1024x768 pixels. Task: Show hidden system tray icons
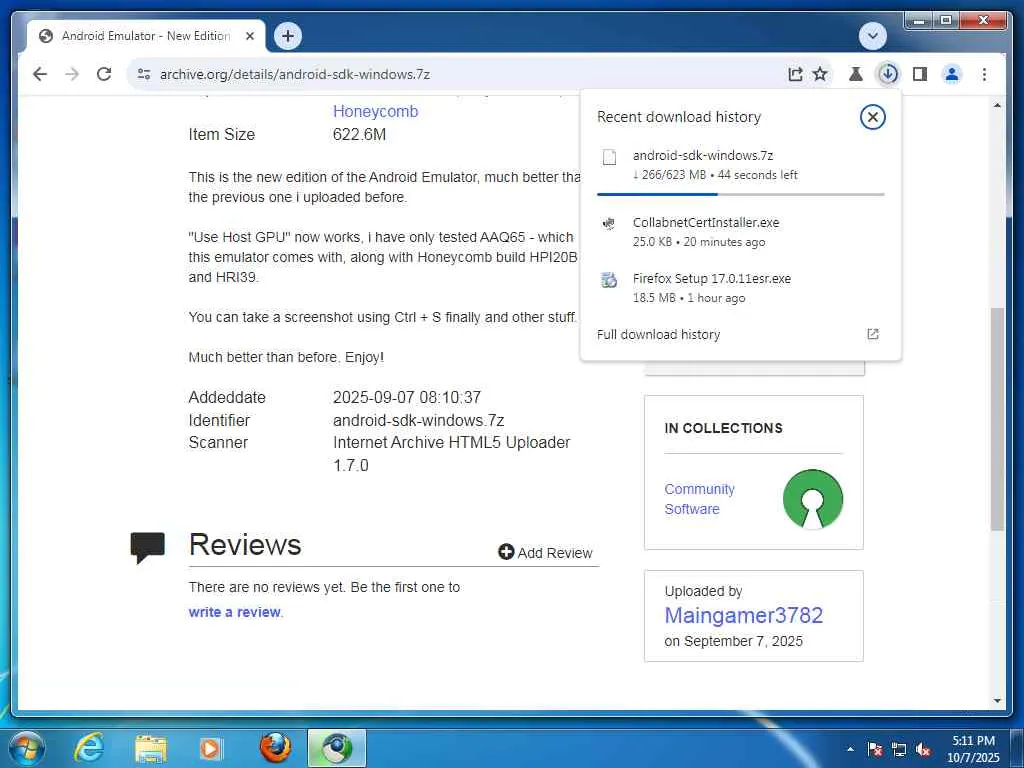(850, 749)
